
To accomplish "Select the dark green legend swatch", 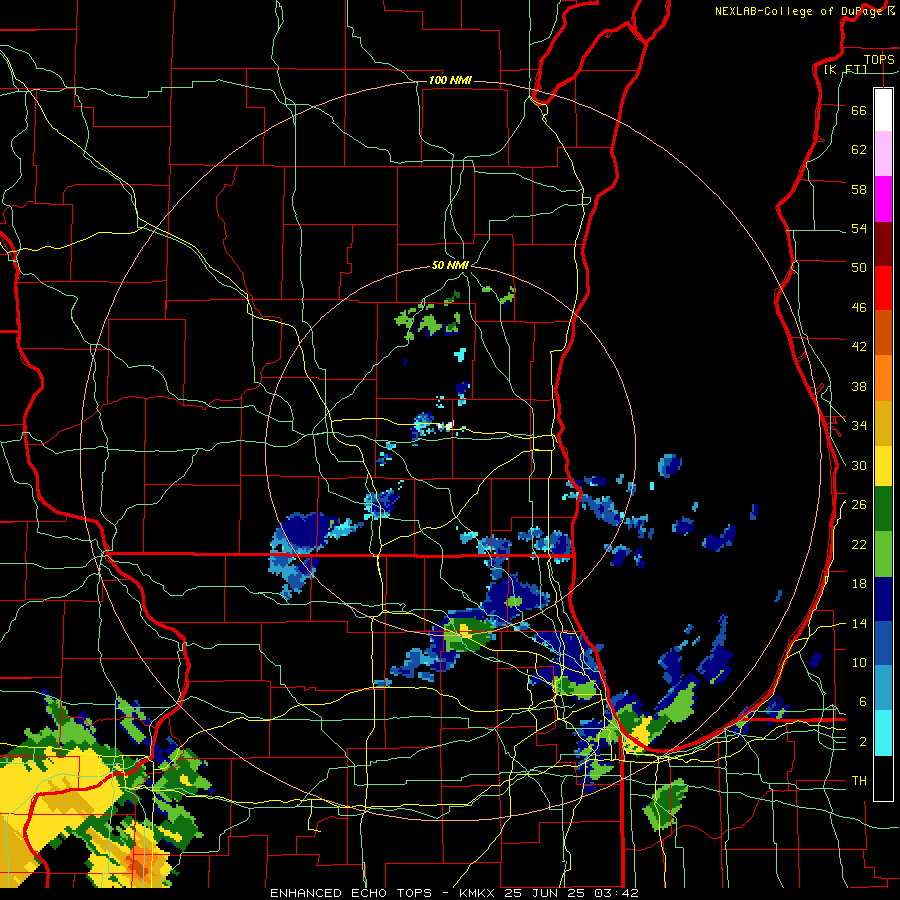I will 883,509.
